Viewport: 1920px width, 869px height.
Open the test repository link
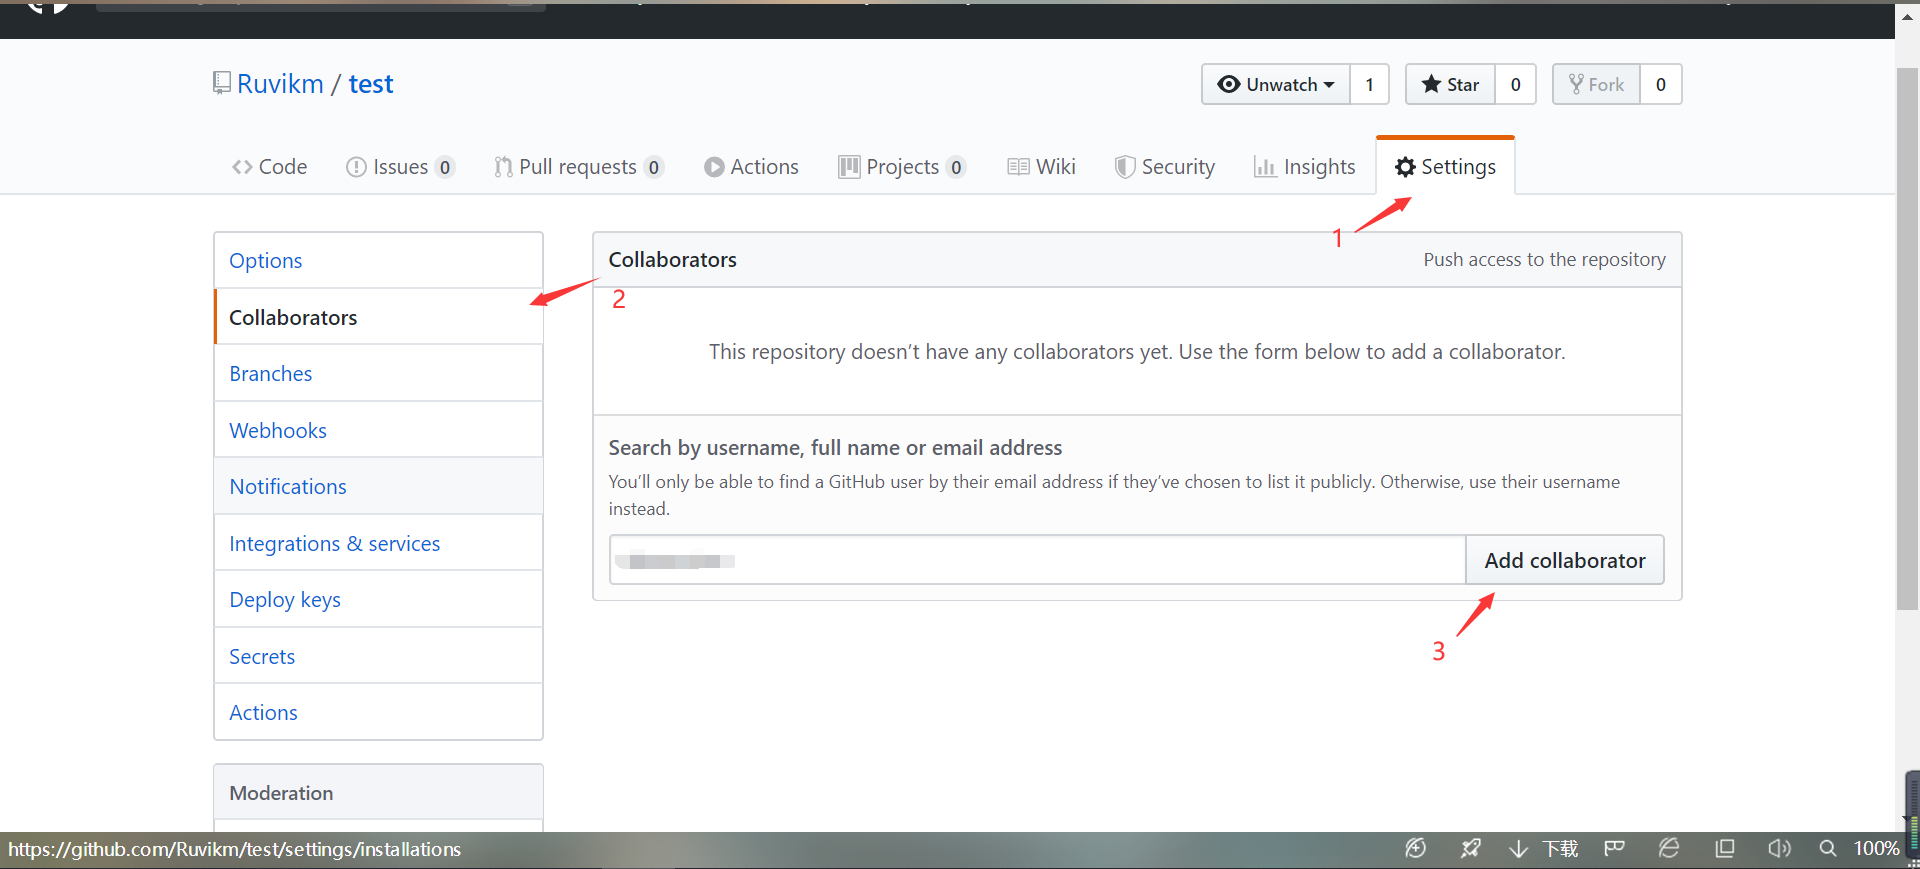point(371,83)
